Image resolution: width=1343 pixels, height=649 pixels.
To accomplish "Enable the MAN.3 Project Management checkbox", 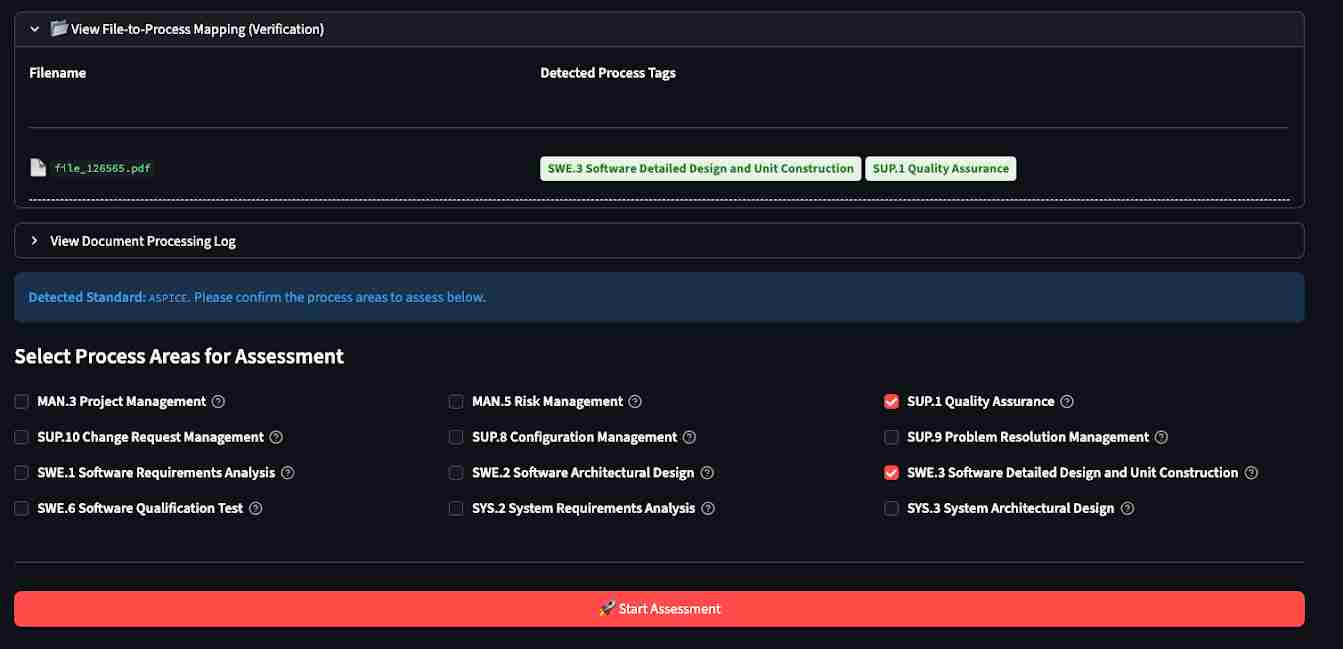I will [22, 402].
